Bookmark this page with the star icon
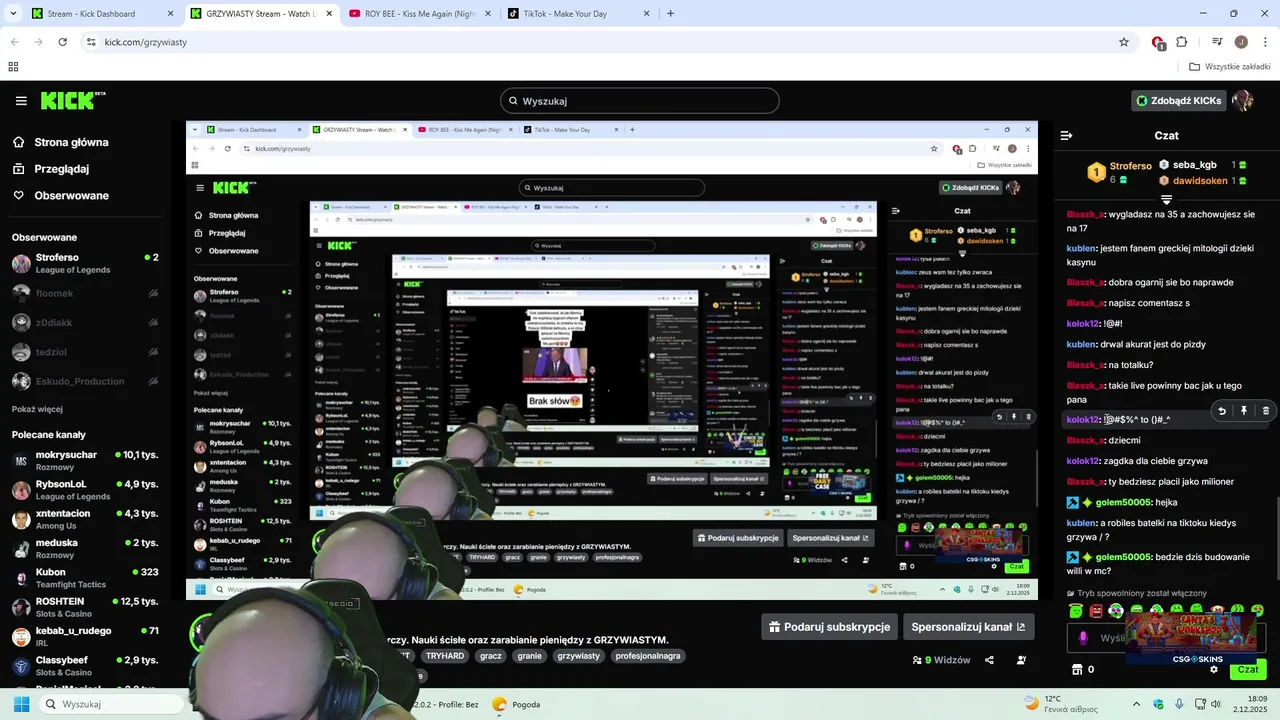1280x720 pixels. 1124,42
